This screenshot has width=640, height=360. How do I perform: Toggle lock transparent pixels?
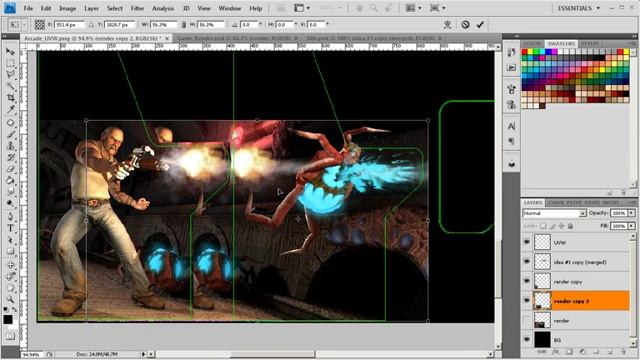tap(543, 226)
